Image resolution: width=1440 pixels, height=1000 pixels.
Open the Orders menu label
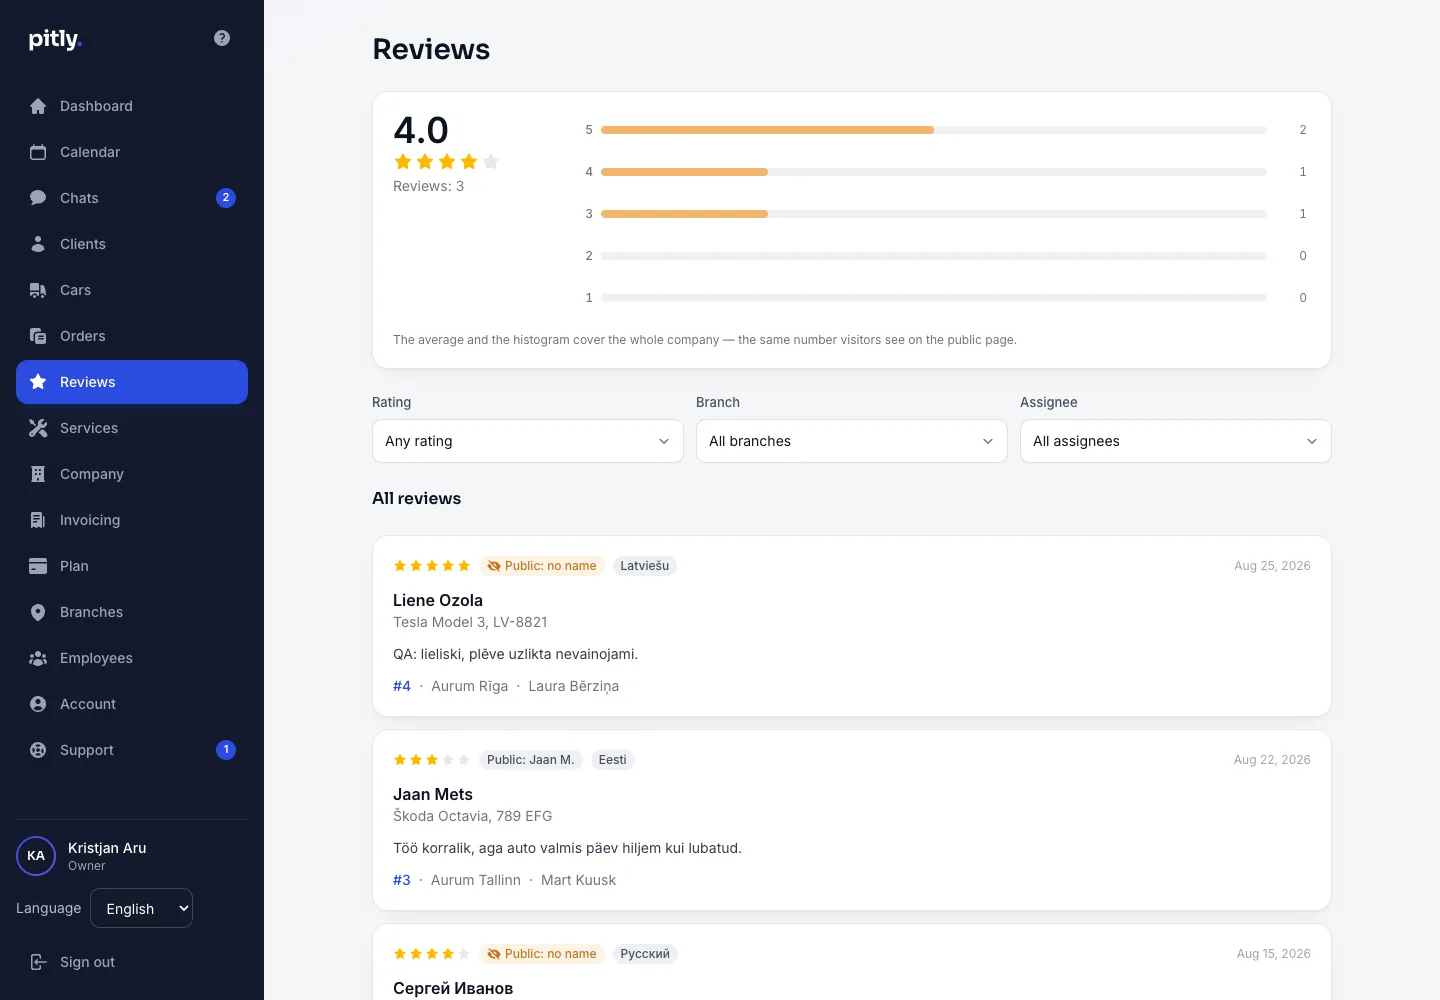click(x=83, y=336)
